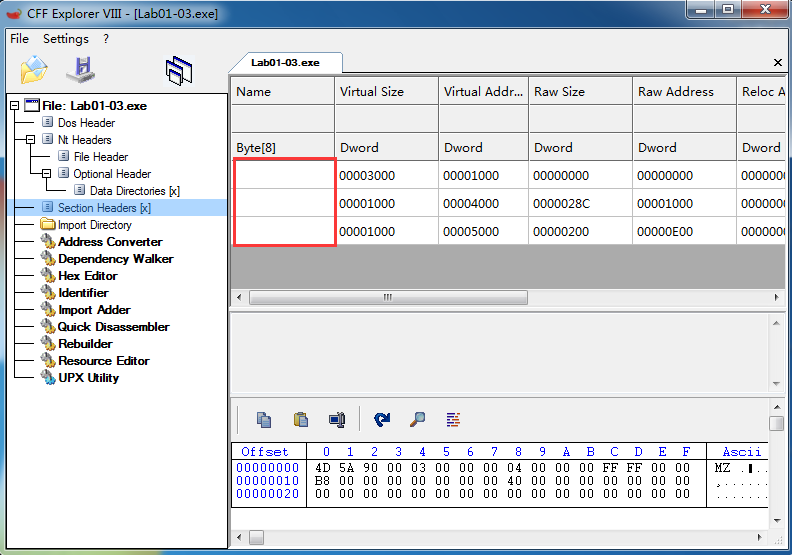Screen dimensions: 792x555
Task: Click the blue undo arrow icon
Action: [x=382, y=420]
